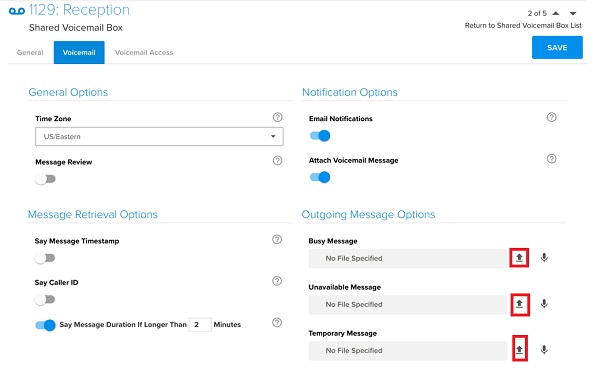The image size is (600, 377).
Task: Open help icon for Email Notifications
Action: [551, 118]
